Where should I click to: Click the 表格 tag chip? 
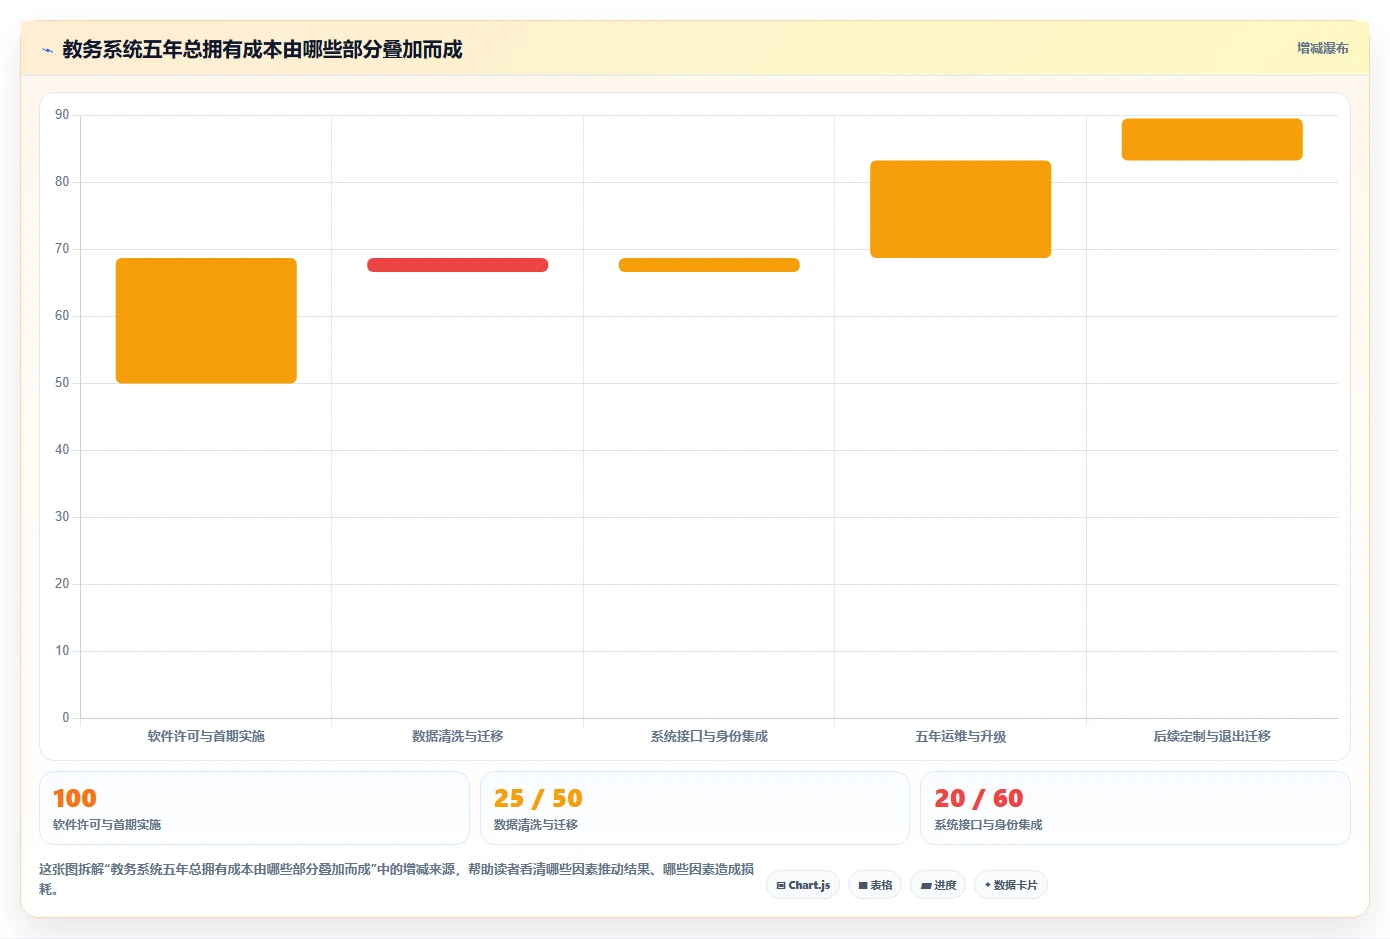pos(875,885)
